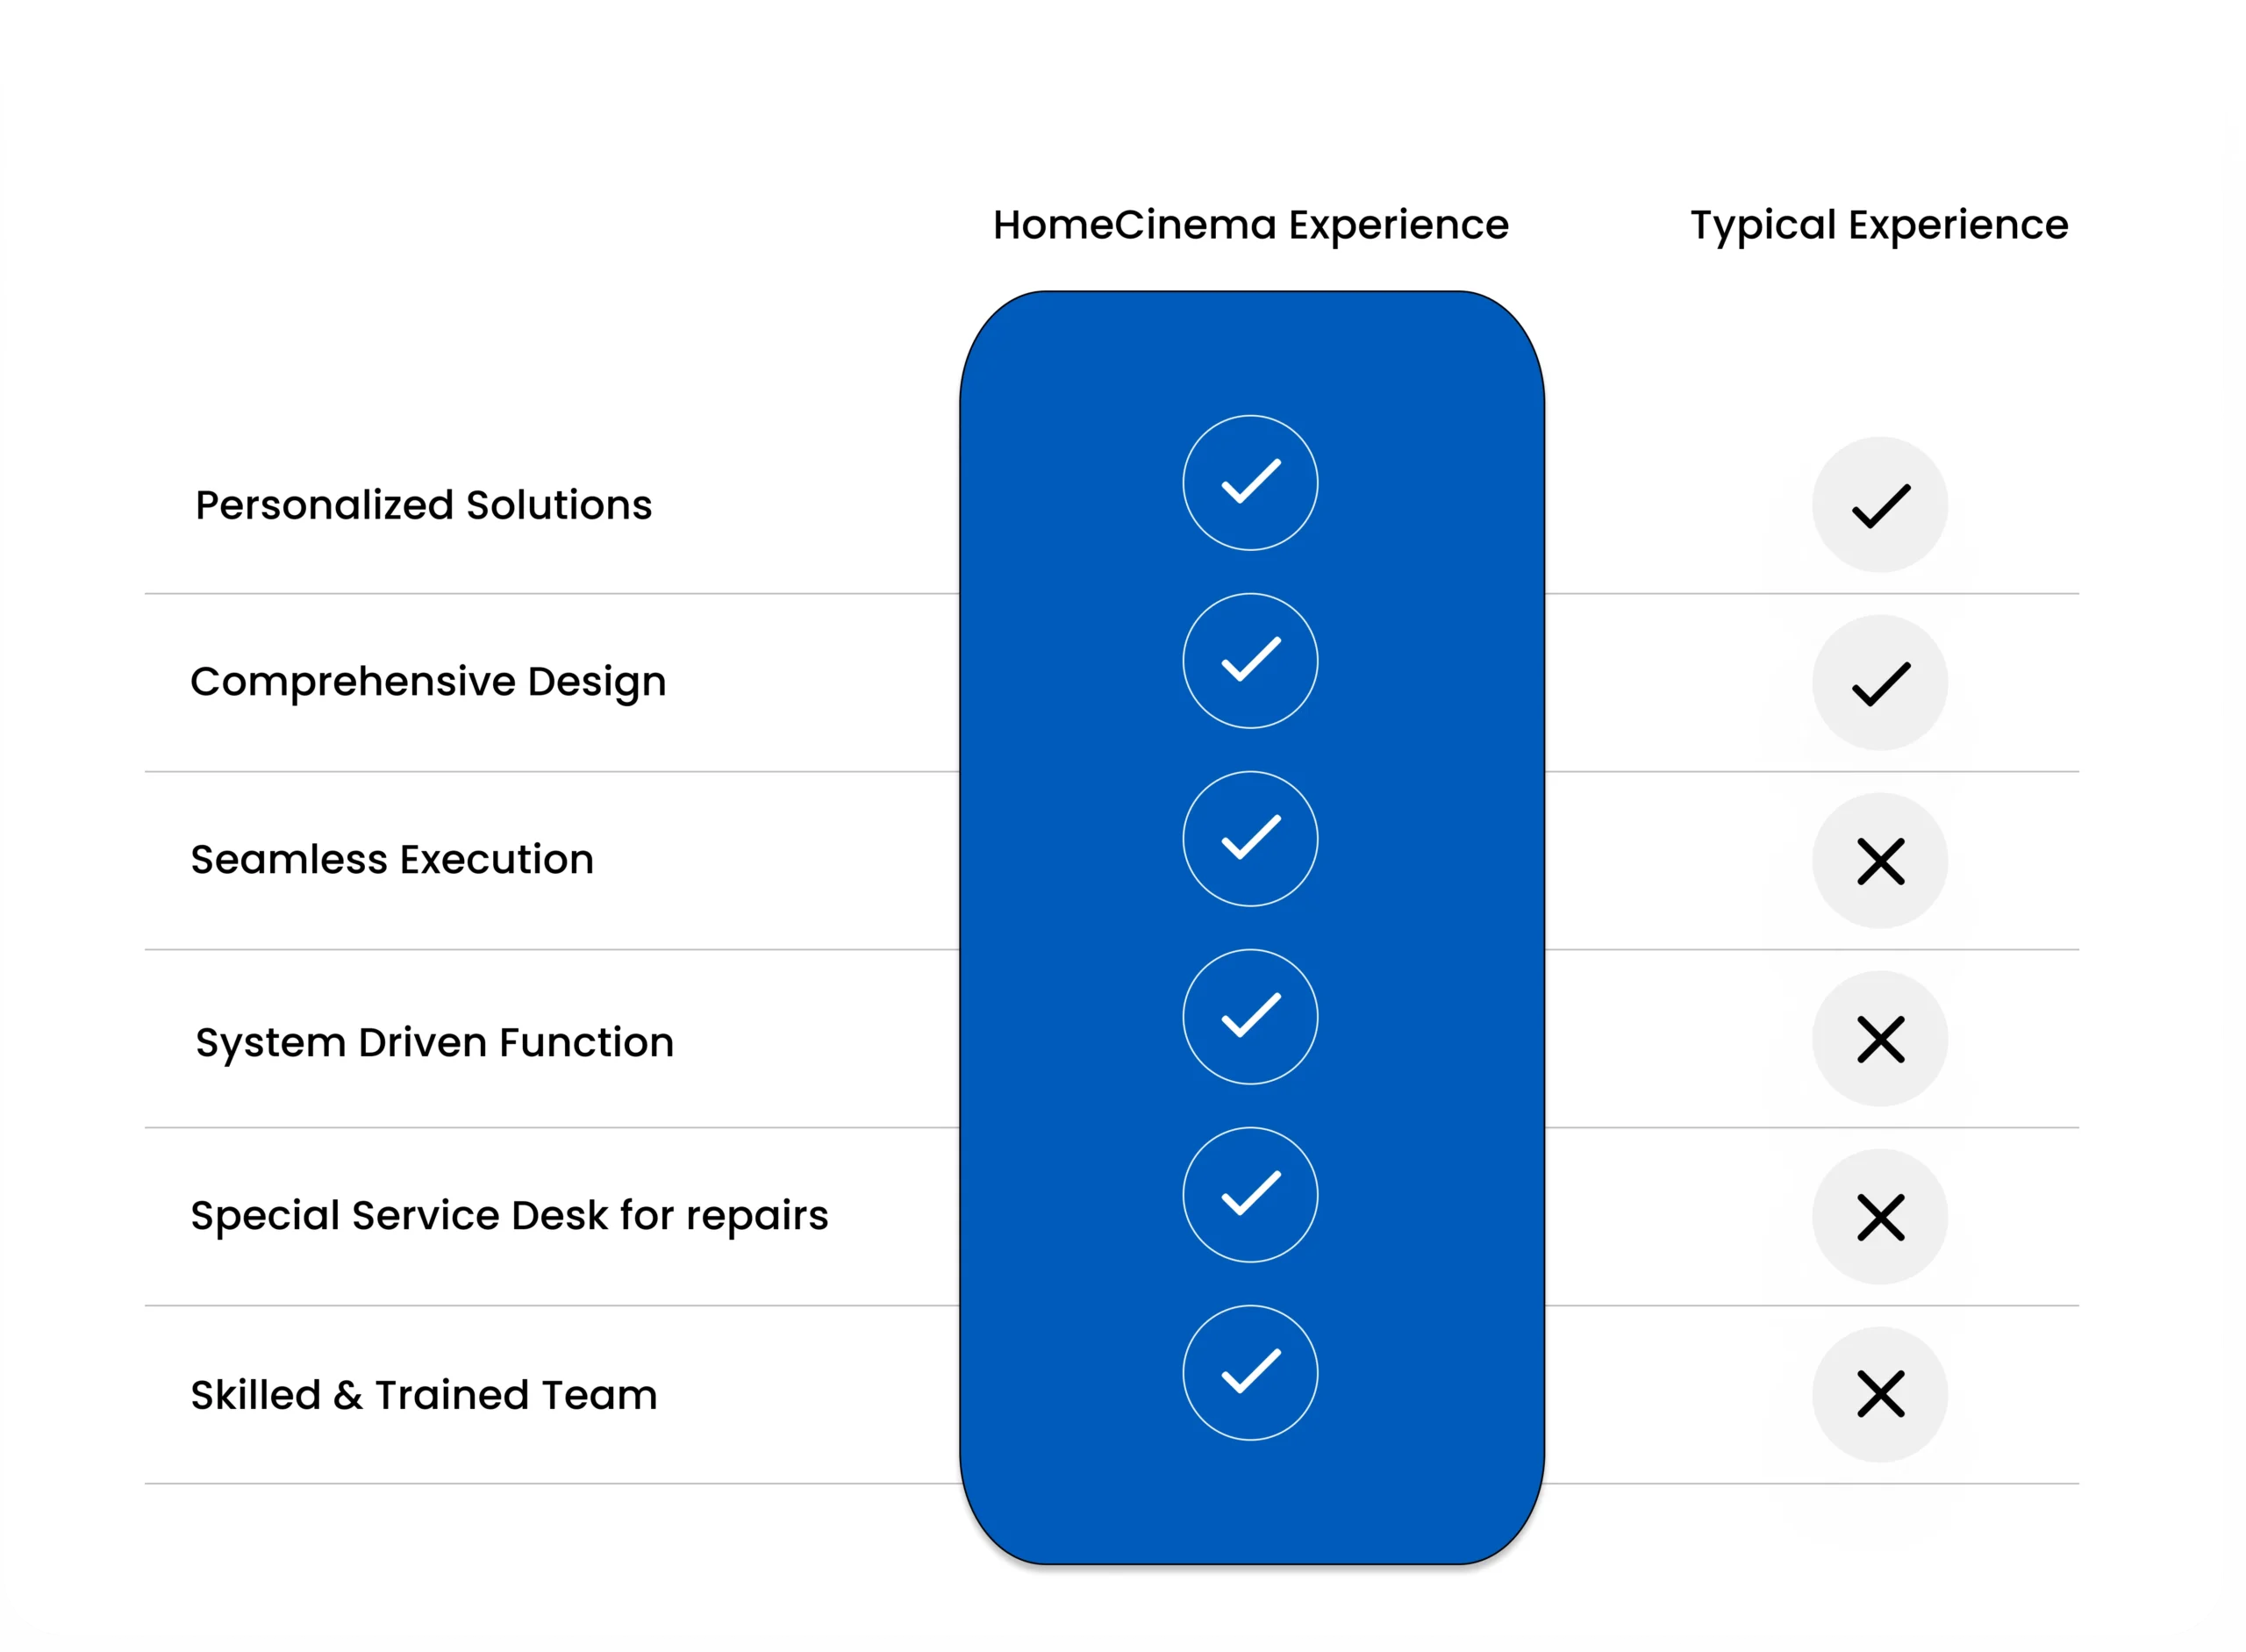Click Typical Experience cross for System Driven Function
This screenshot has height=1652, width=2246.
coord(1880,1039)
